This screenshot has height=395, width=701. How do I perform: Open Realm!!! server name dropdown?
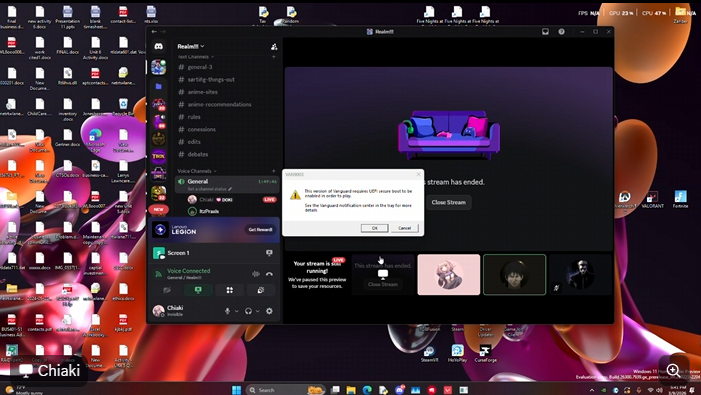191,46
